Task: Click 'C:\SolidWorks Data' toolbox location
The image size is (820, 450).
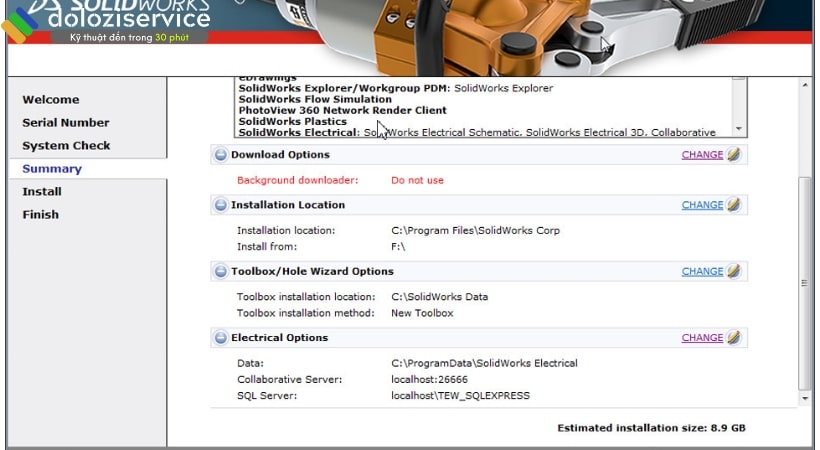Action: click(439, 297)
